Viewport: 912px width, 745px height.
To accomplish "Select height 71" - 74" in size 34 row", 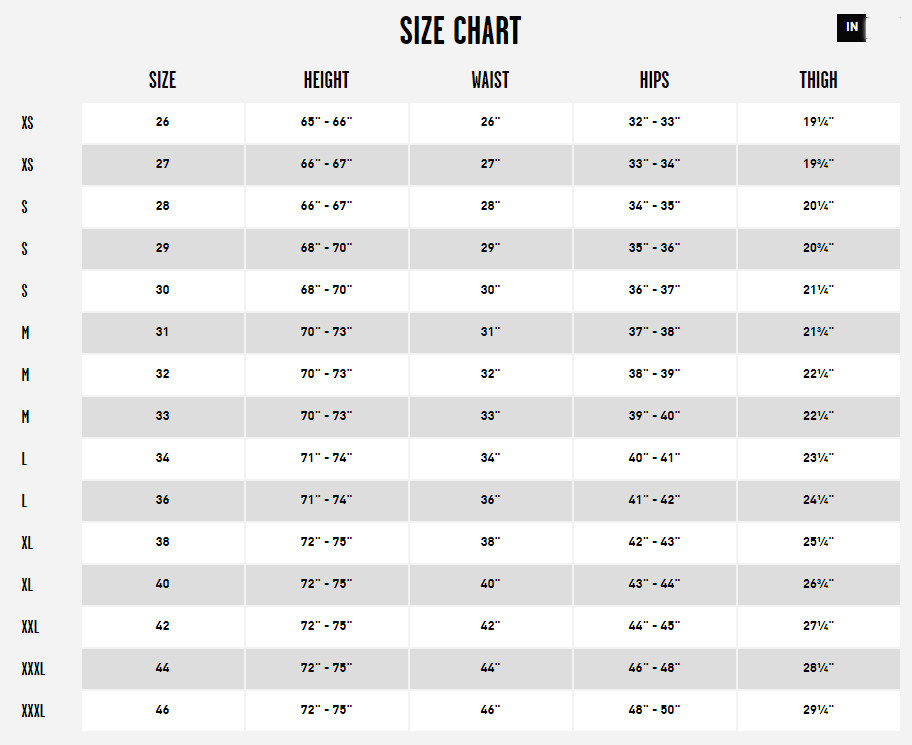I will (327, 459).
